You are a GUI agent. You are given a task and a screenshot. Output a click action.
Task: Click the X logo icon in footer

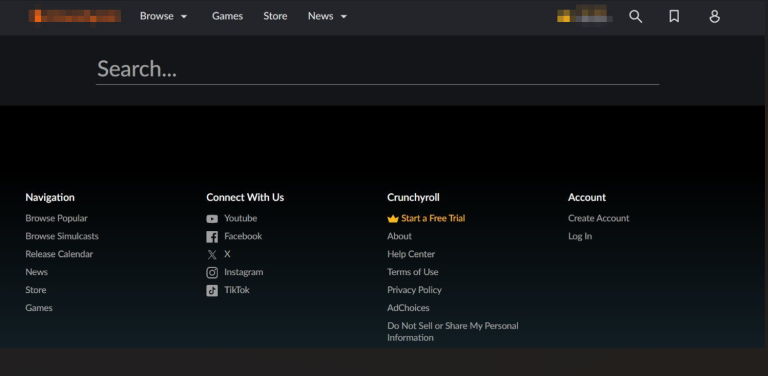click(x=212, y=255)
